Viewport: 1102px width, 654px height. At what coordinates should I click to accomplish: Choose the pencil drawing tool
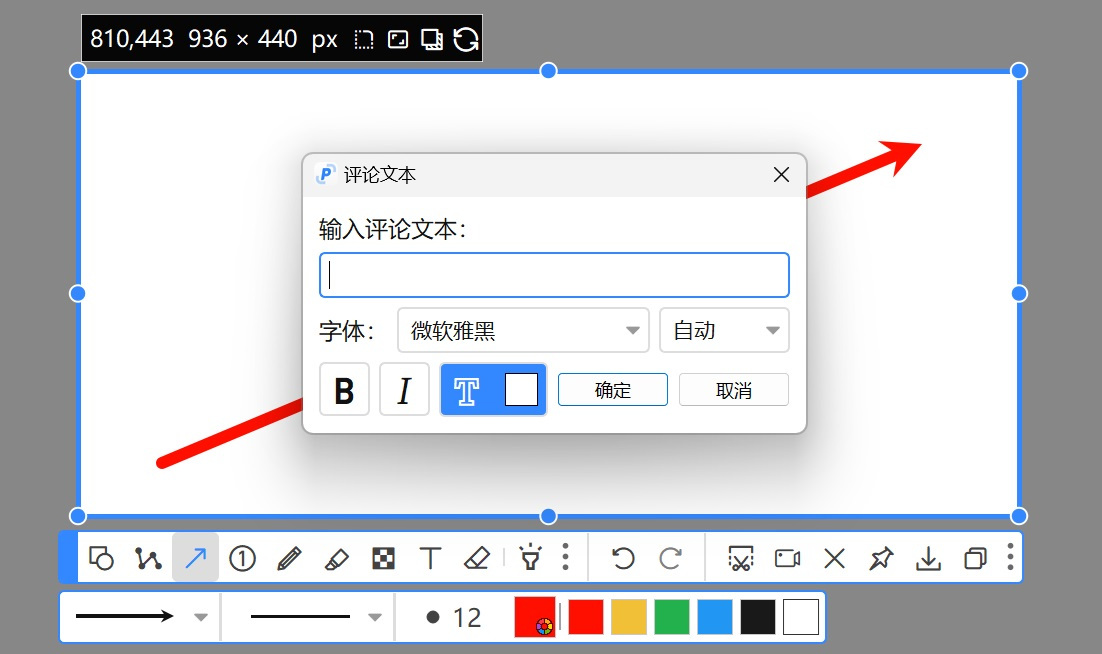pyautogui.click(x=289, y=558)
